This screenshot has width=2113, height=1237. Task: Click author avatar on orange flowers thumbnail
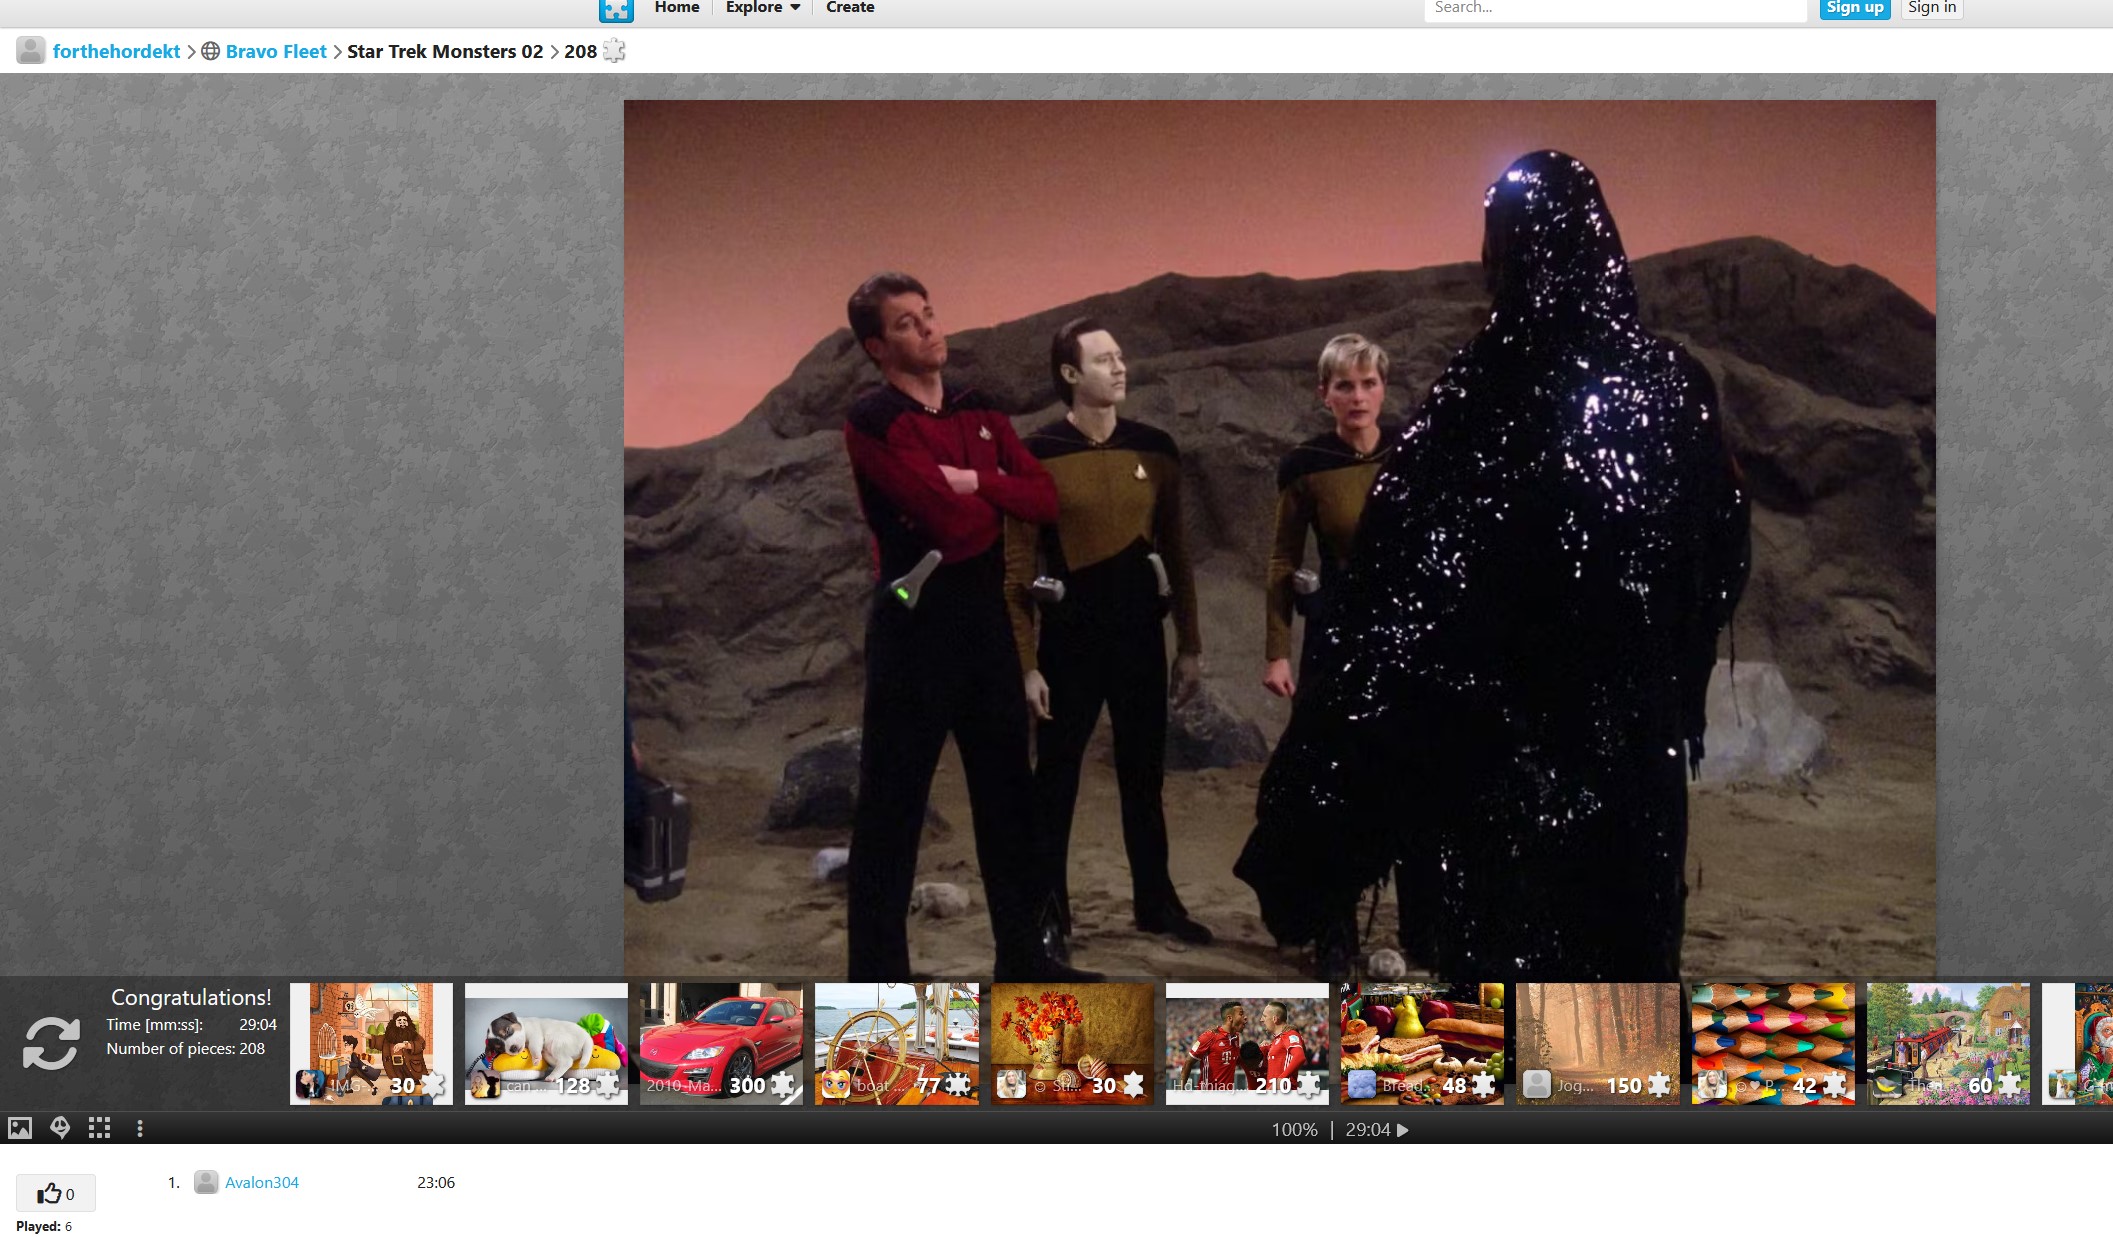click(x=1011, y=1084)
